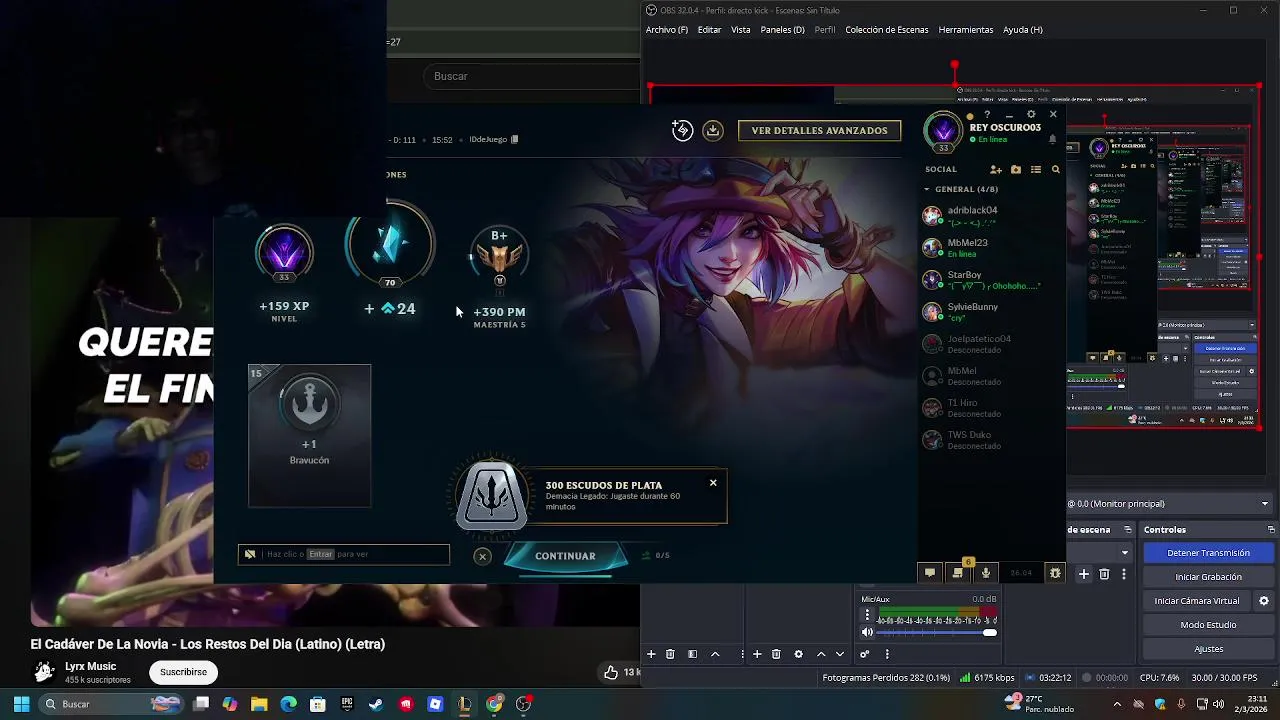Click the Mic/Aux volume slider
Image resolution: width=1280 pixels, height=720 pixels.
click(x=937, y=633)
